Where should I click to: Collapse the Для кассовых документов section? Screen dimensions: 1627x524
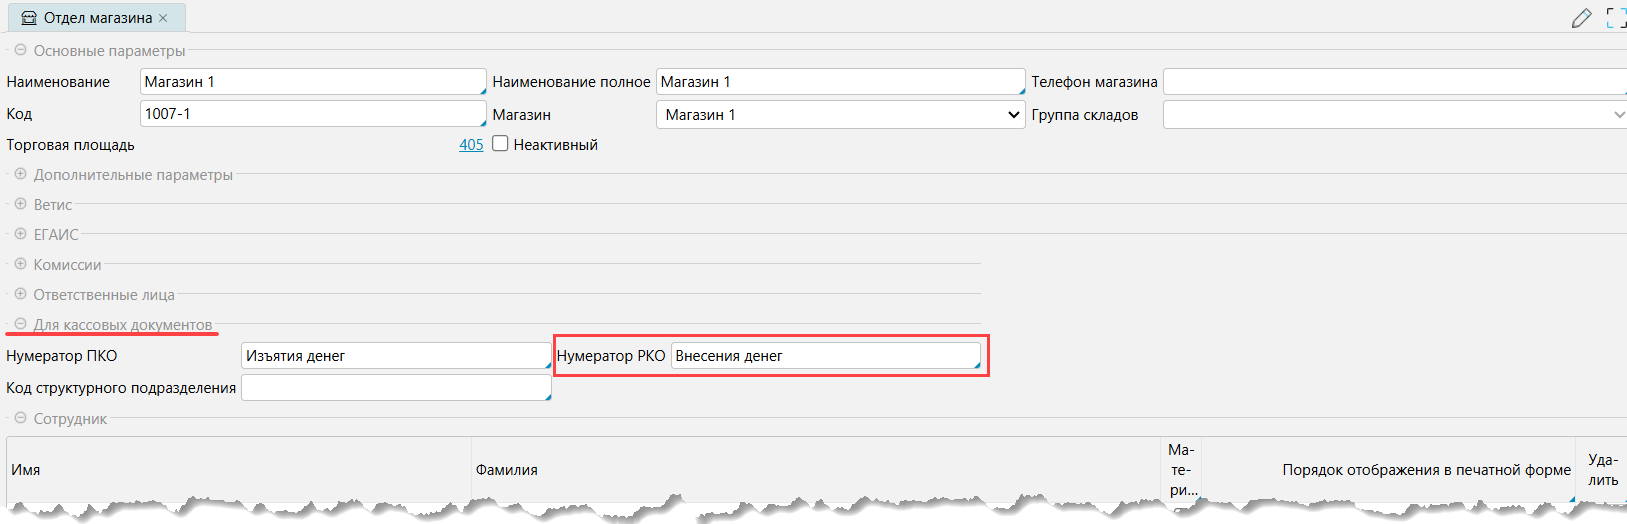(x=20, y=324)
